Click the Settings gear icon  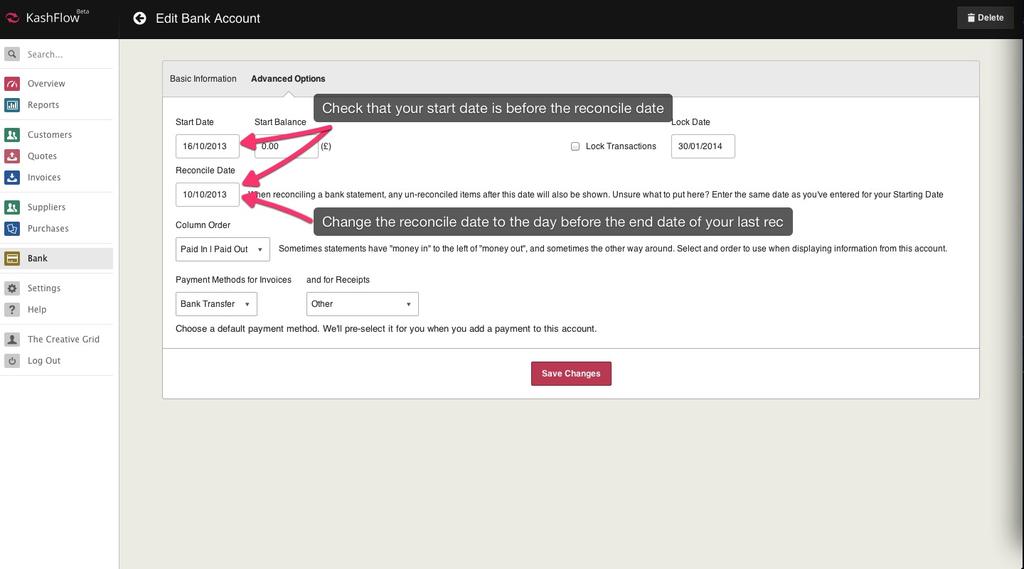(x=12, y=288)
